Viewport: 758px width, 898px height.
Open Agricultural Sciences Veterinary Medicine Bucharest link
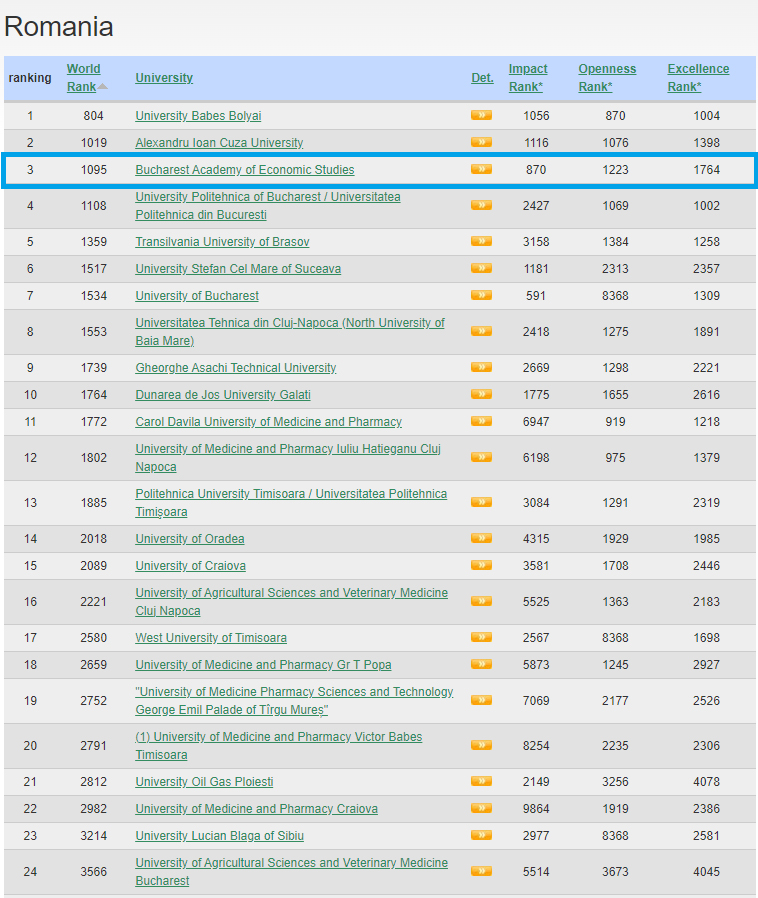(291, 872)
